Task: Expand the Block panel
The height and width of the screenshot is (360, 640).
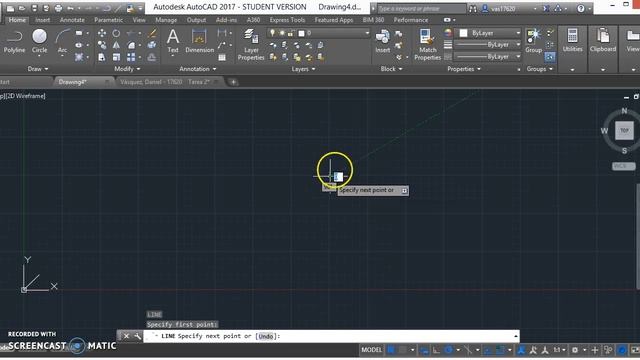Action: point(391,69)
